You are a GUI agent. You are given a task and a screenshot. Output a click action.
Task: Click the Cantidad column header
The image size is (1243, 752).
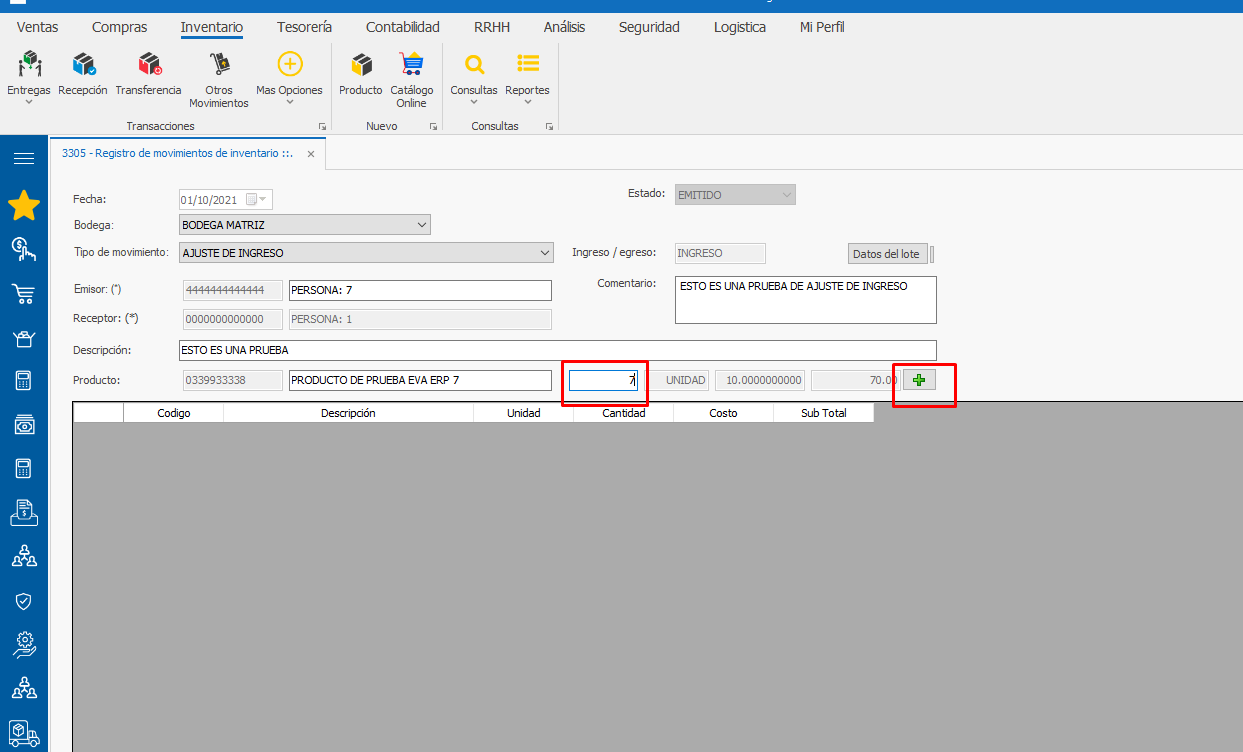click(623, 413)
